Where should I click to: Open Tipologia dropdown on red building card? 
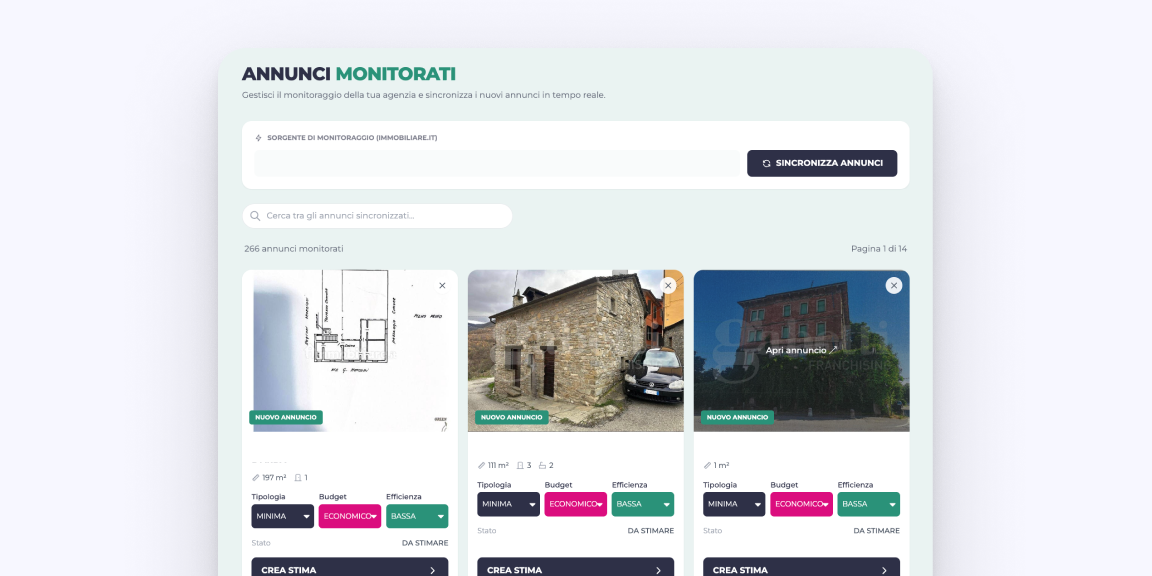pos(734,504)
